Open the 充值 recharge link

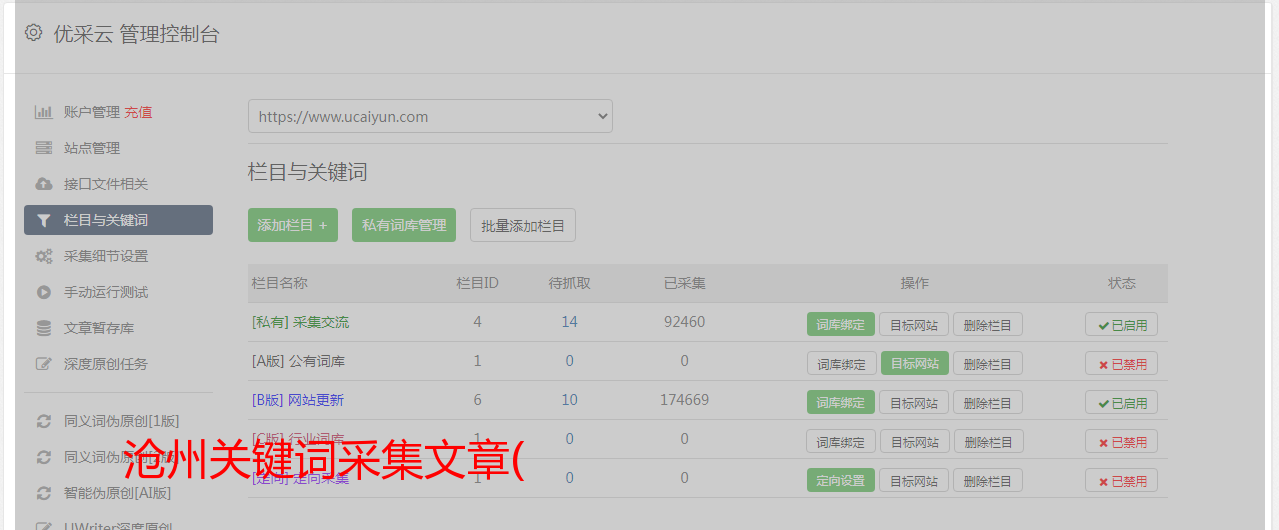(x=138, y=112)
